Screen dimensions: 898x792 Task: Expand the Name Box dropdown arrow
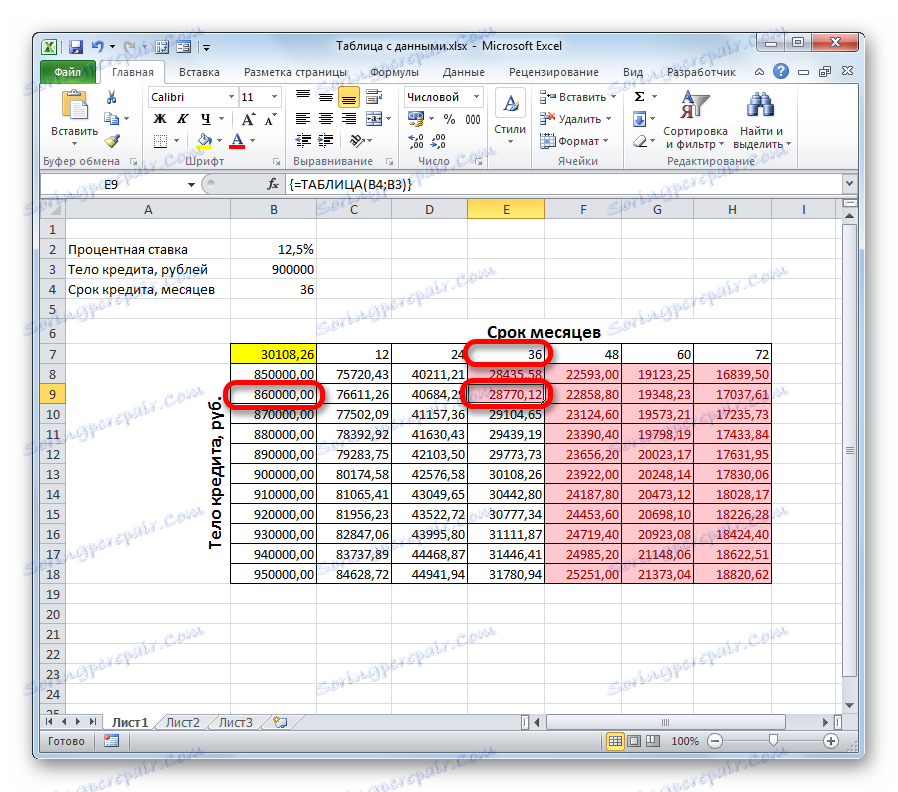191,184
